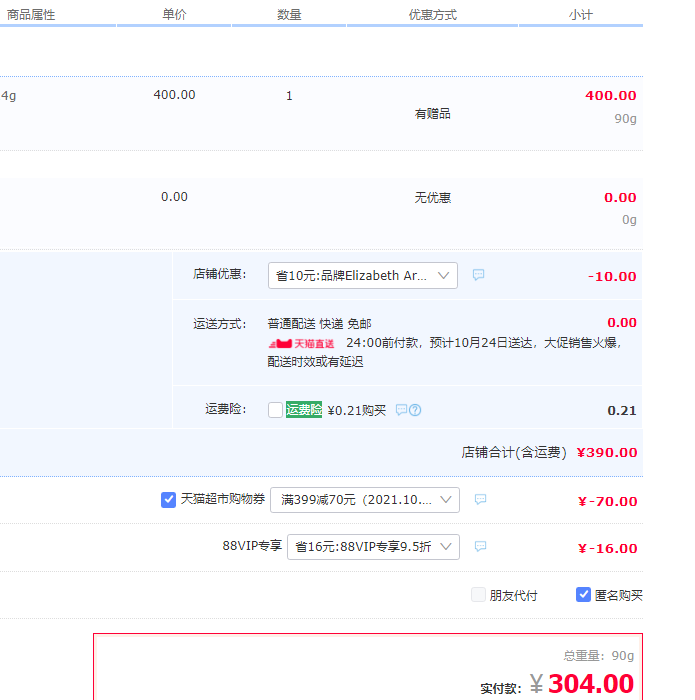Click the 单价 column header
The height and width of the screenshot is (700, 695).
[x=174, y=15]
